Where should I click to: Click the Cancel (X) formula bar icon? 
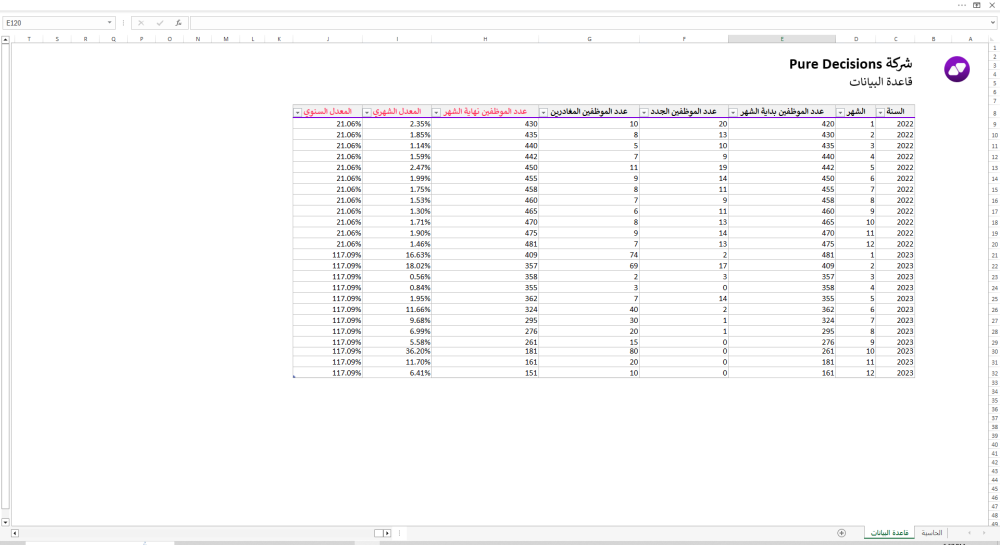coord(141,22)
